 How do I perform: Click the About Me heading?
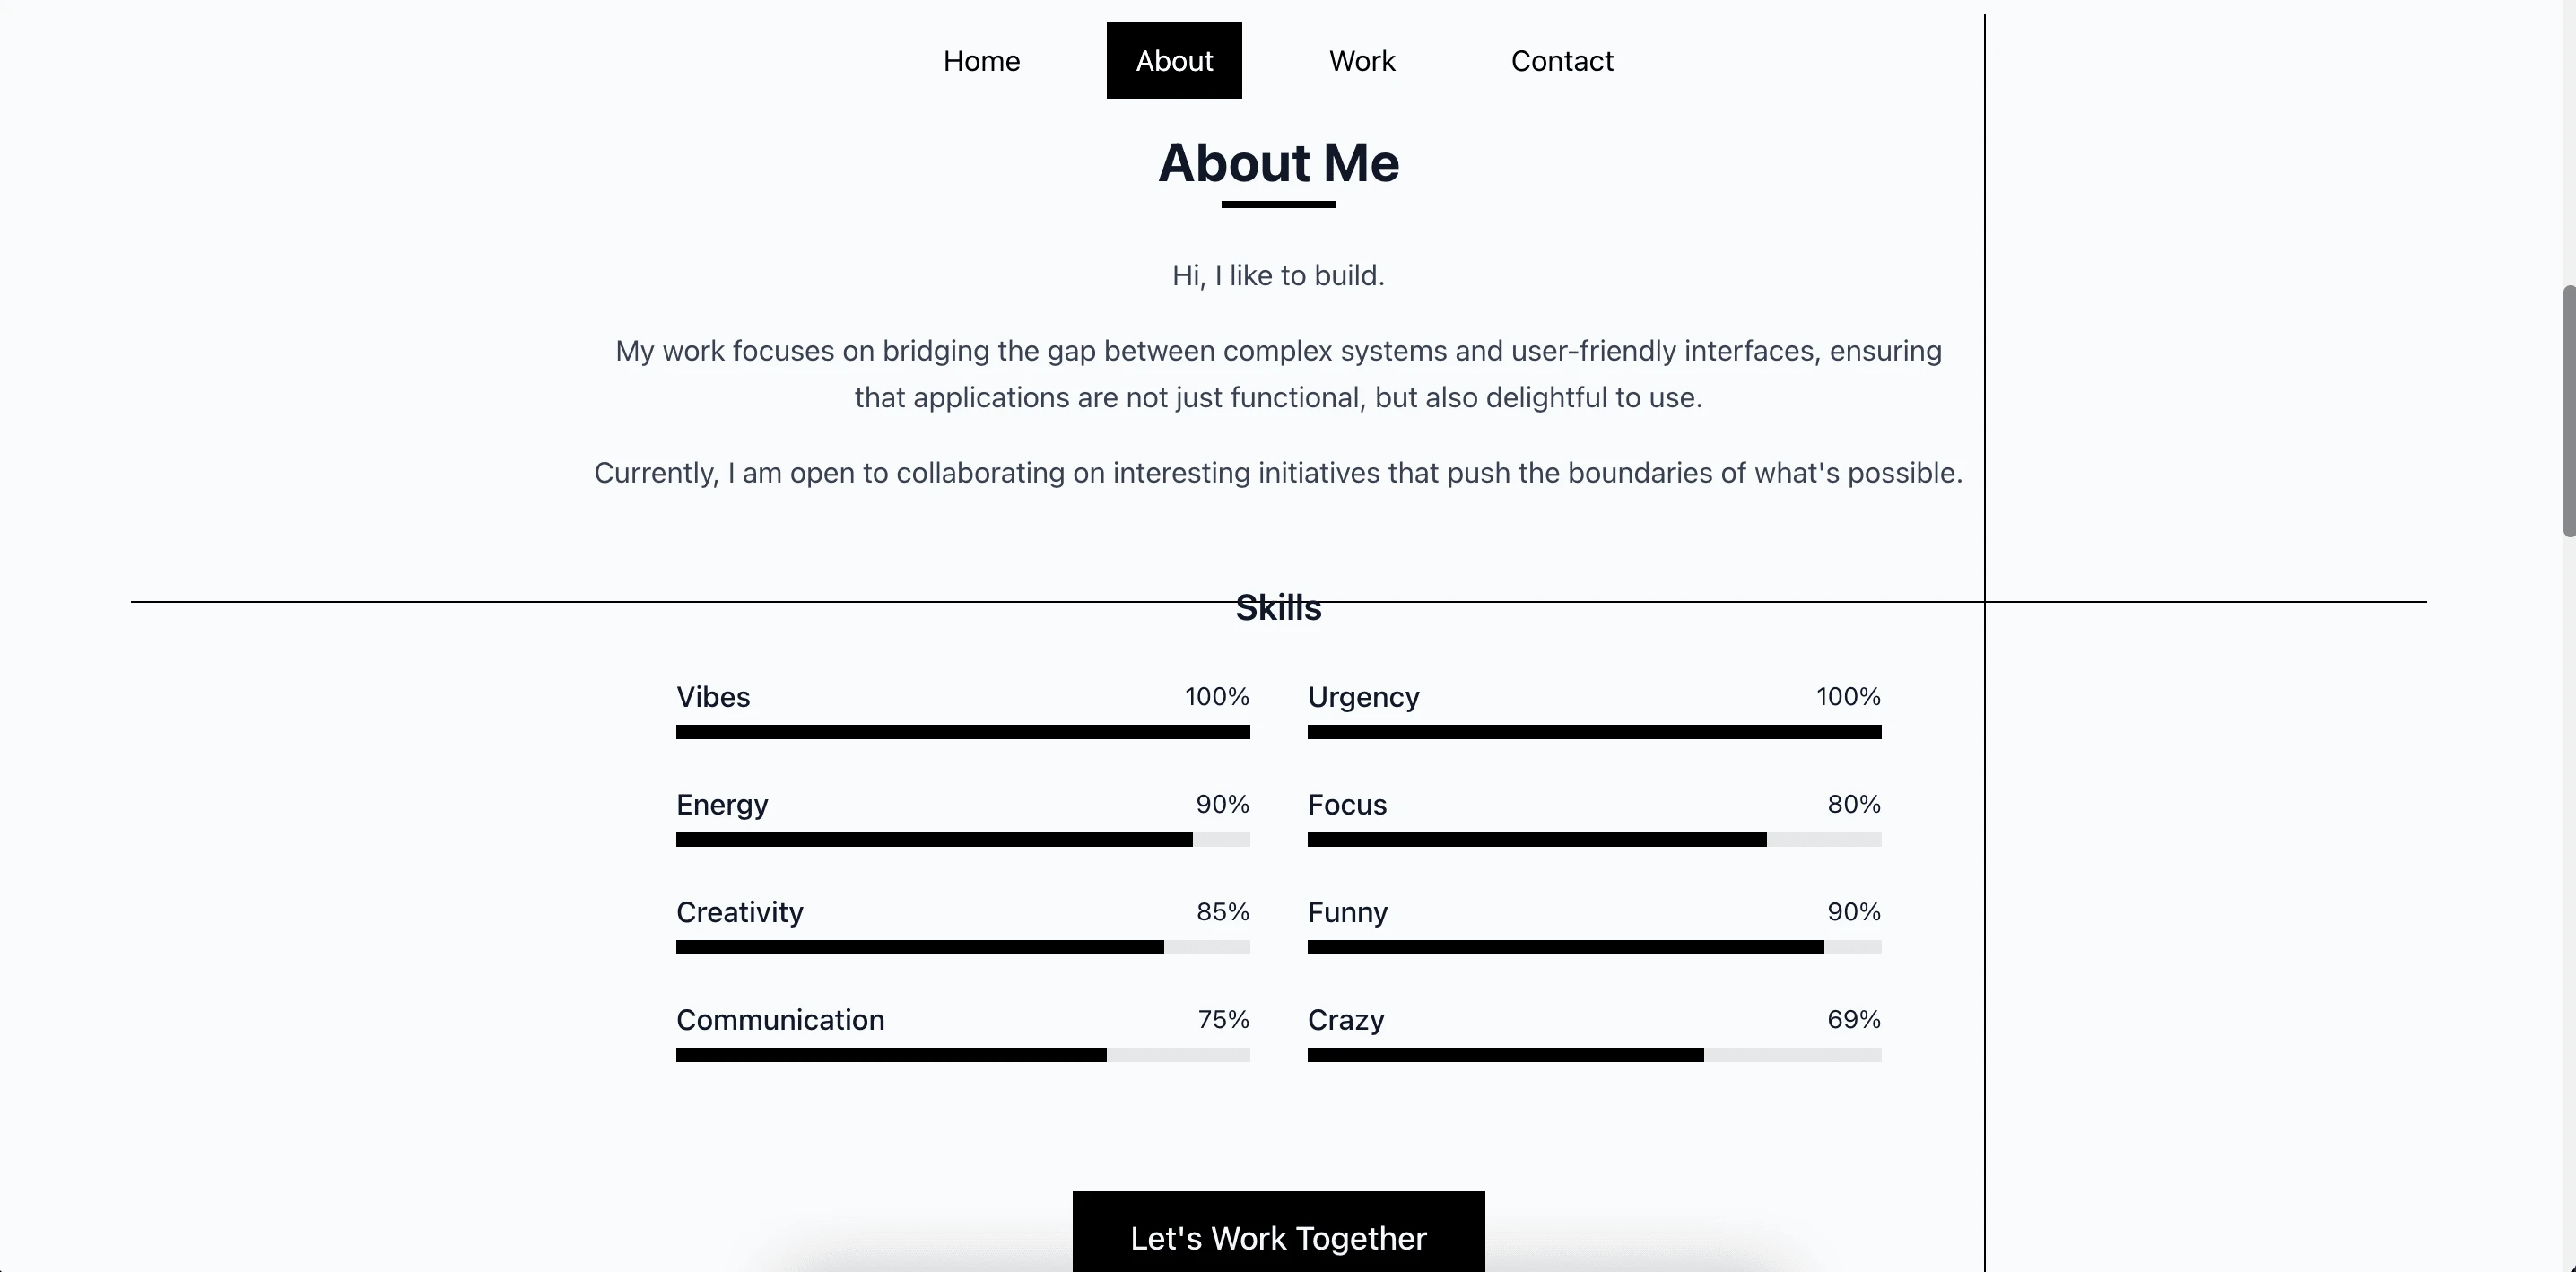tap(1278, 163)
